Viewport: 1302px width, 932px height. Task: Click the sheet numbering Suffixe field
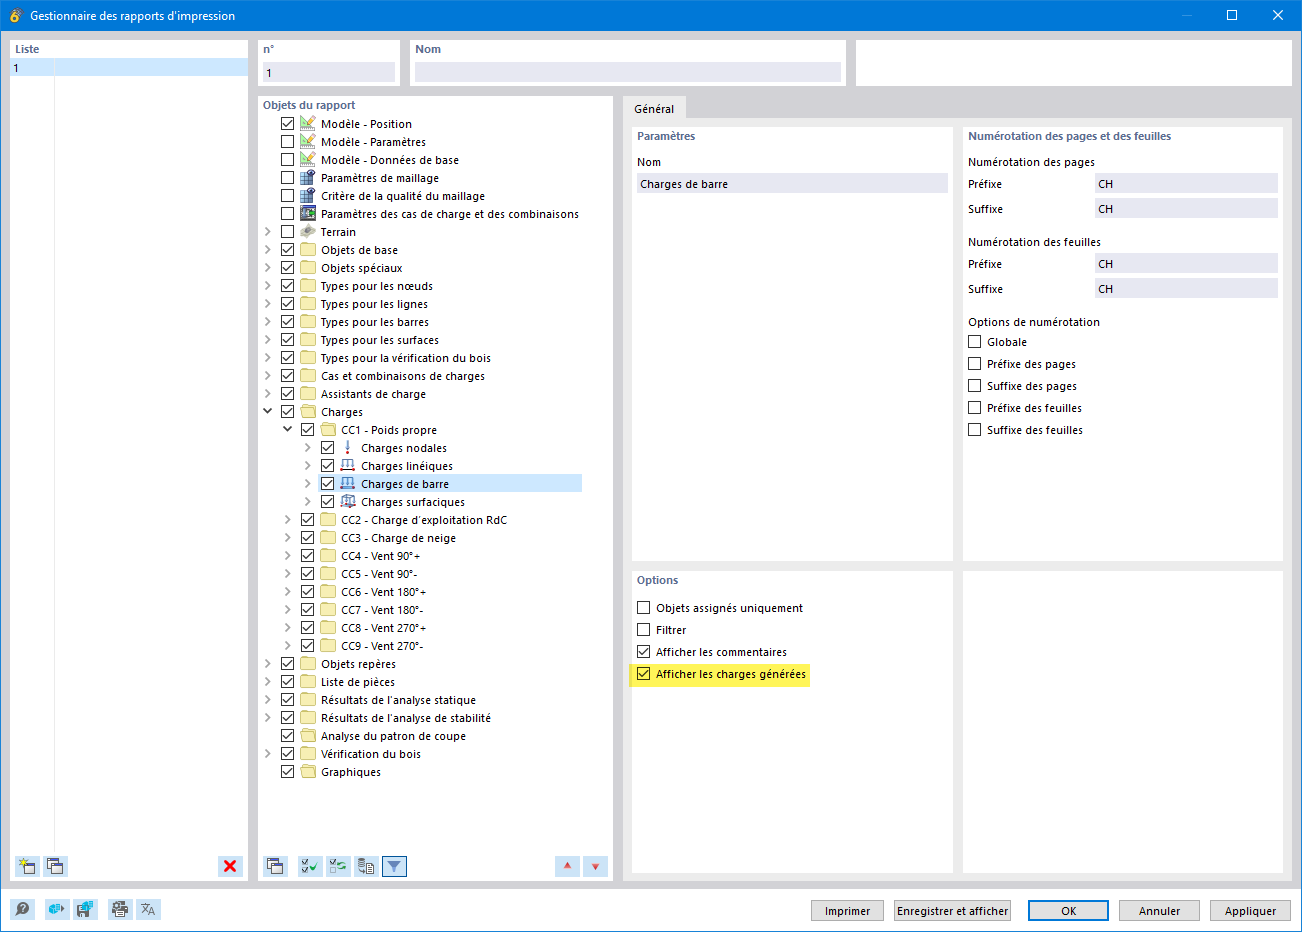tap(1186, 289)
